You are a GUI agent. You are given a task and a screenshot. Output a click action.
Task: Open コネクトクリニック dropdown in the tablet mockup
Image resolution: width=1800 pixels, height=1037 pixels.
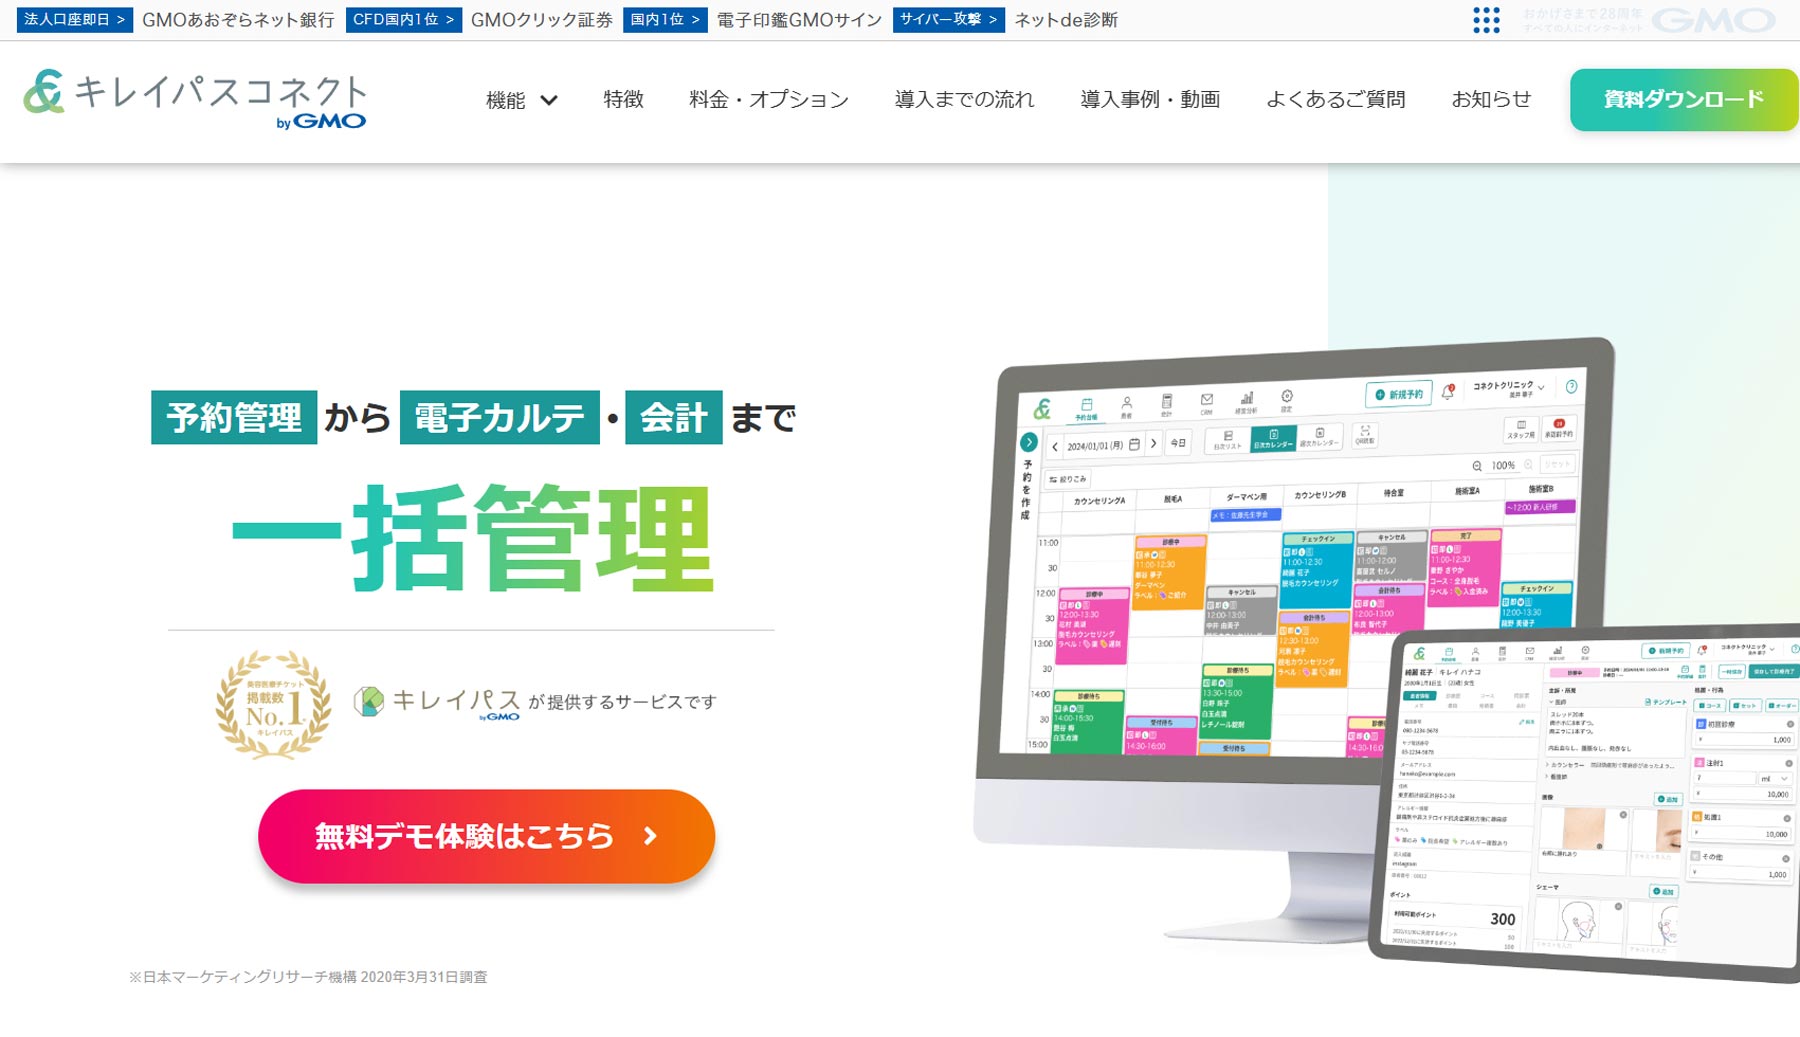[x=1747, y=649]
